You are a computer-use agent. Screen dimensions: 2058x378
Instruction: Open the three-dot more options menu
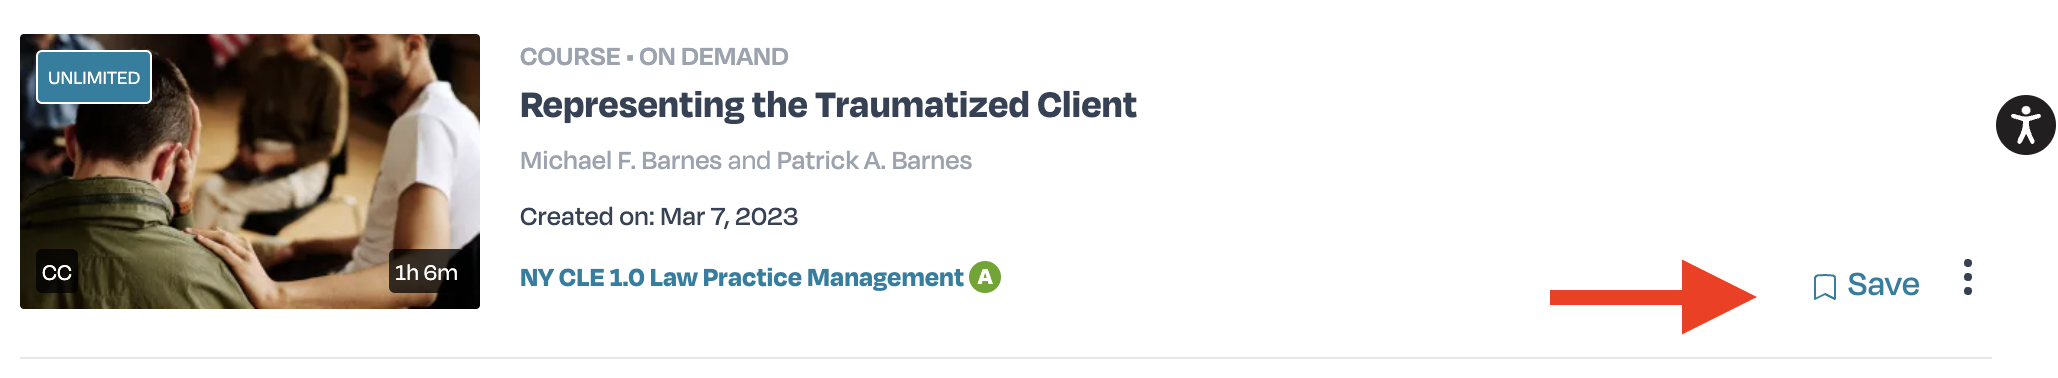pyautogui.click(x=1967, y=277)
